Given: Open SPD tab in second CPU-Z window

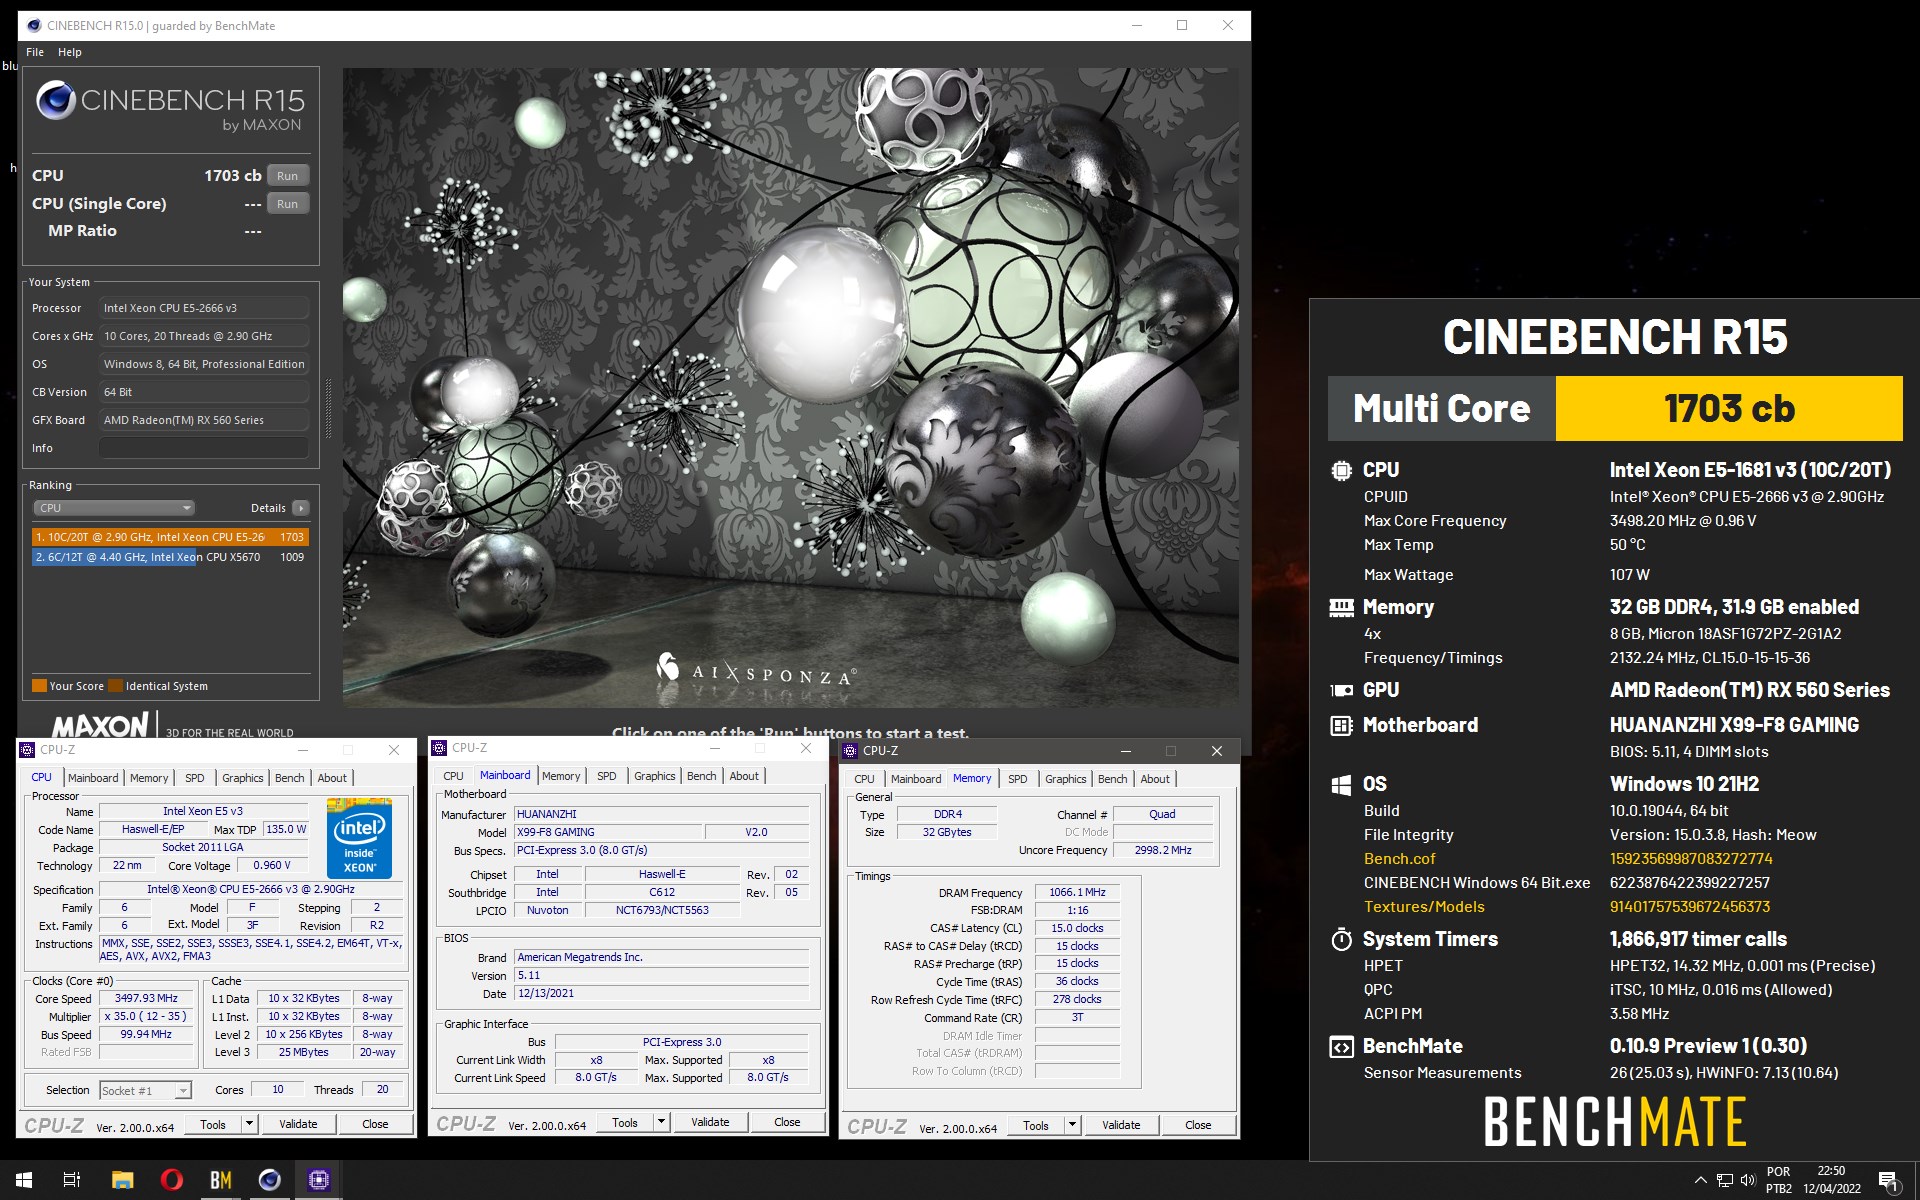Looking at the screenshot, I should point(607,776).
